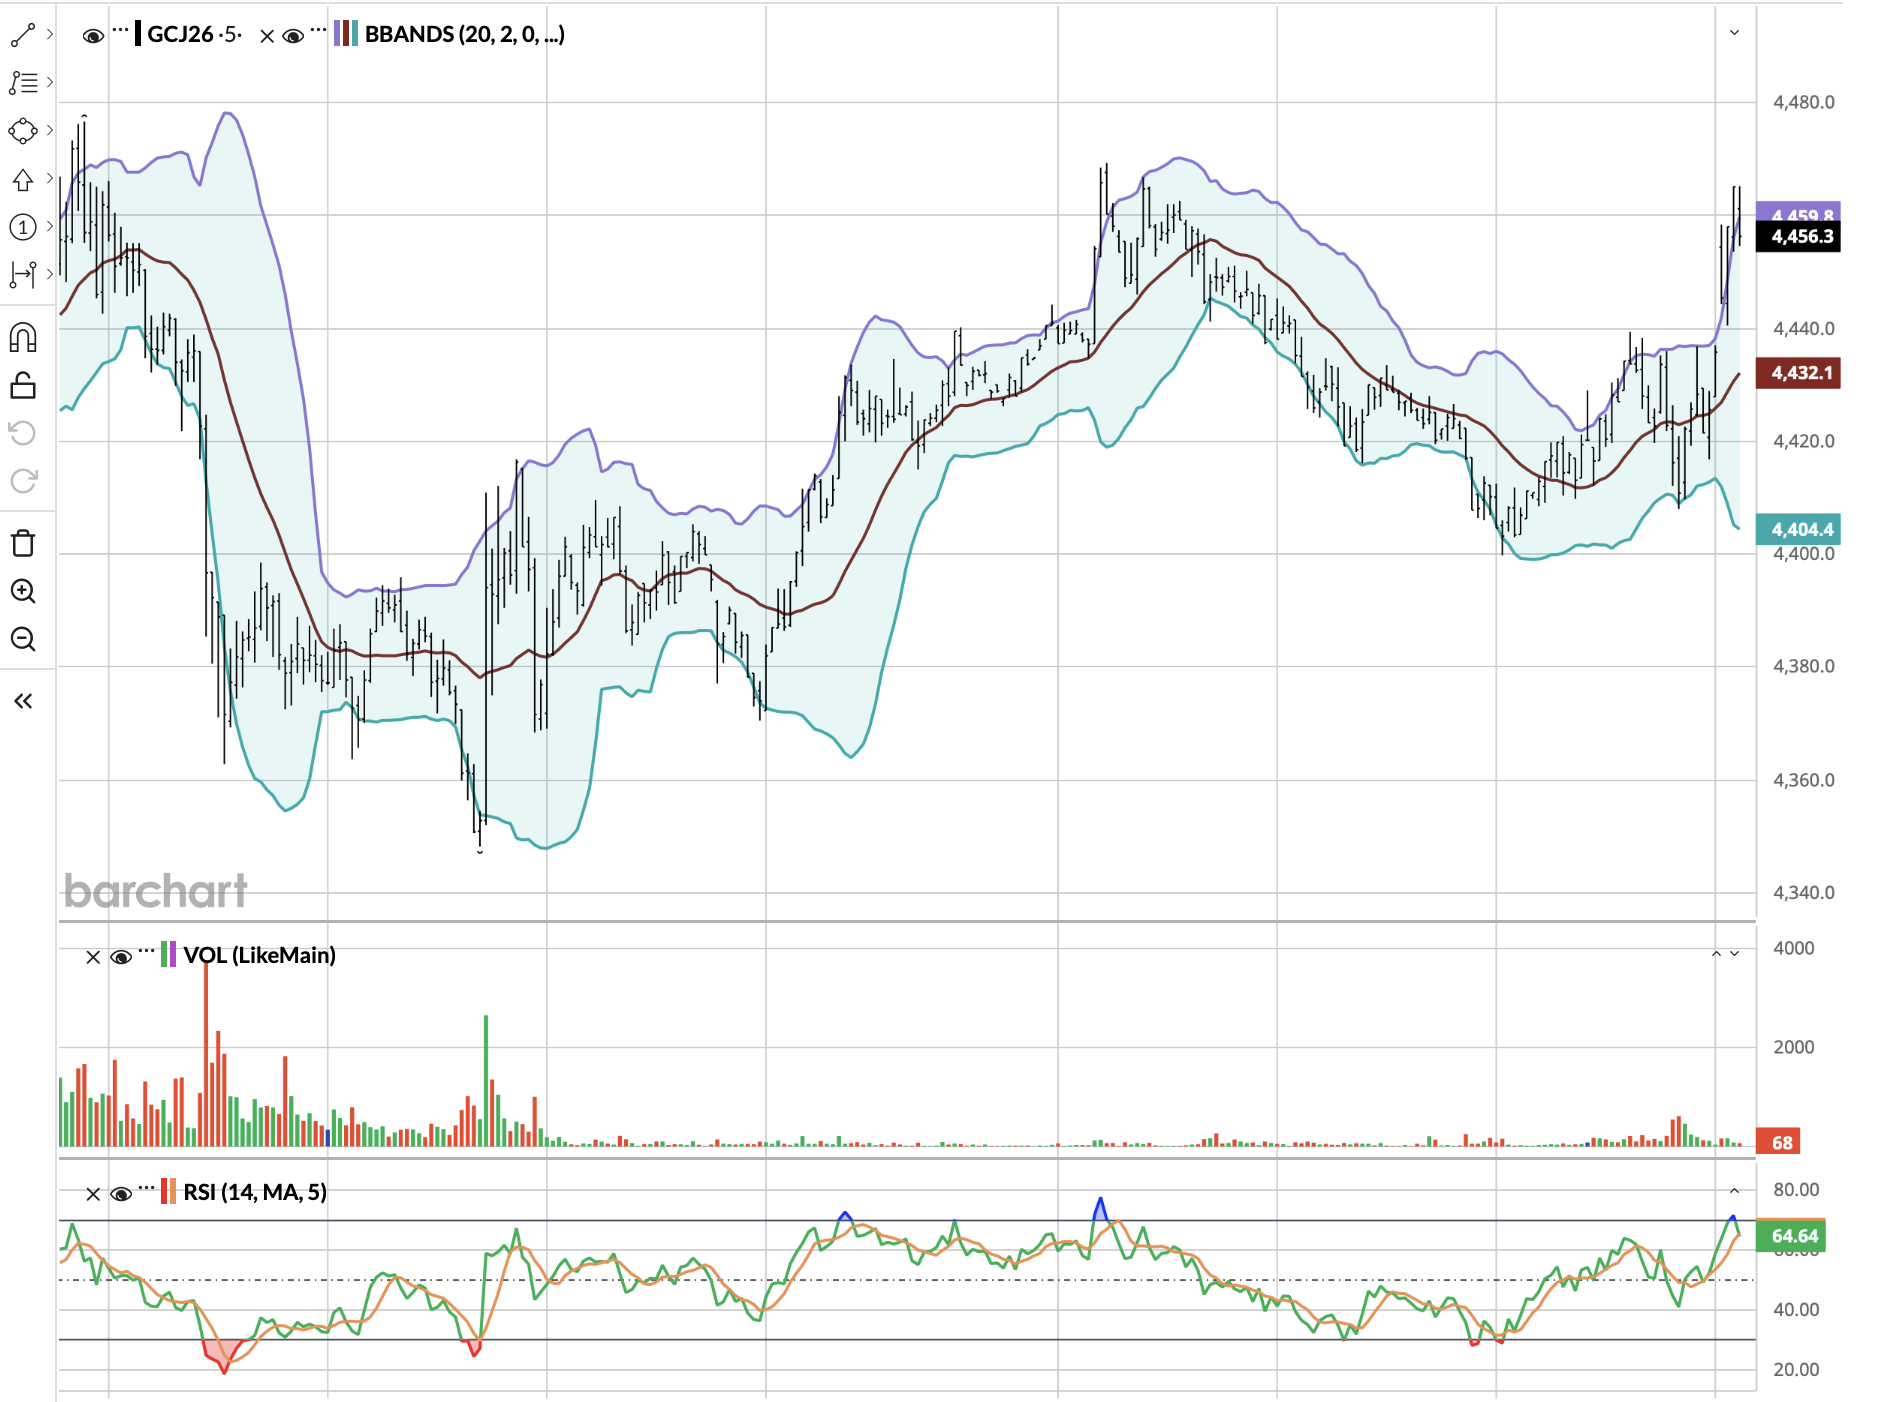This screenshot has width=1886, height=1402.
Task: Undo the last chart action
Action: coord(23,433)
